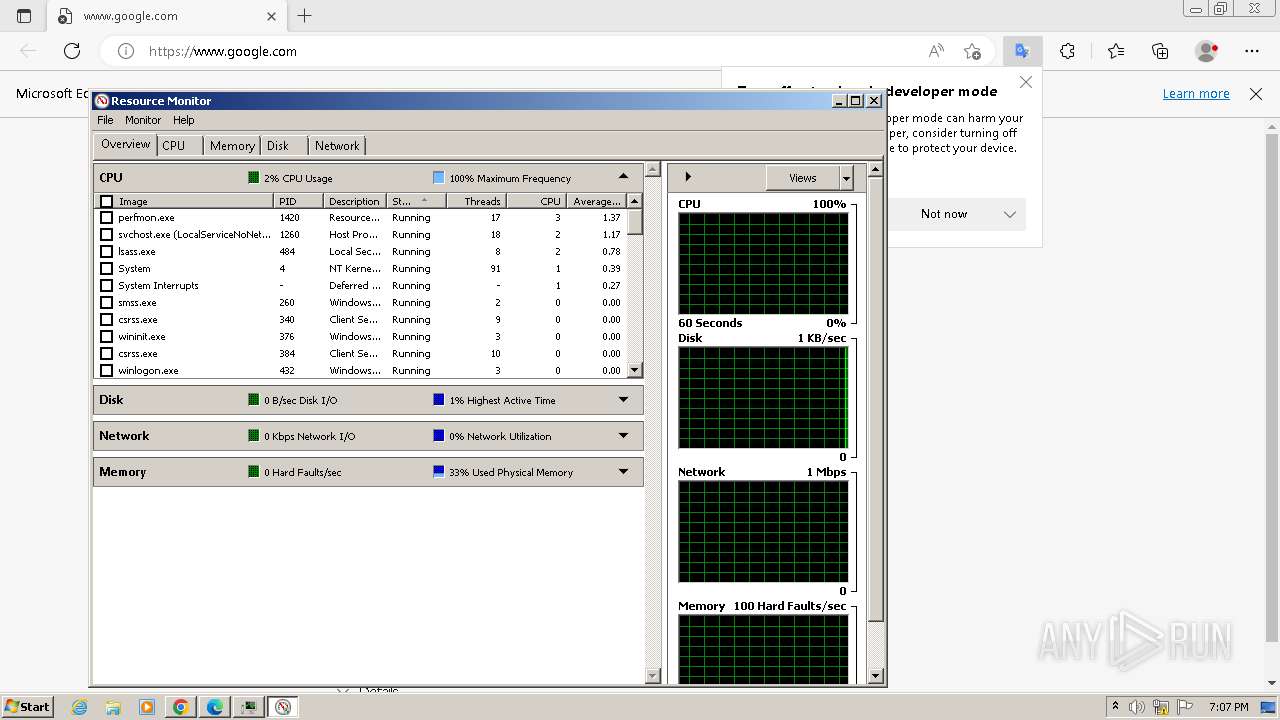Open the Collections icon in Edge
The image size is (1280, 720).
(1160, 51)
